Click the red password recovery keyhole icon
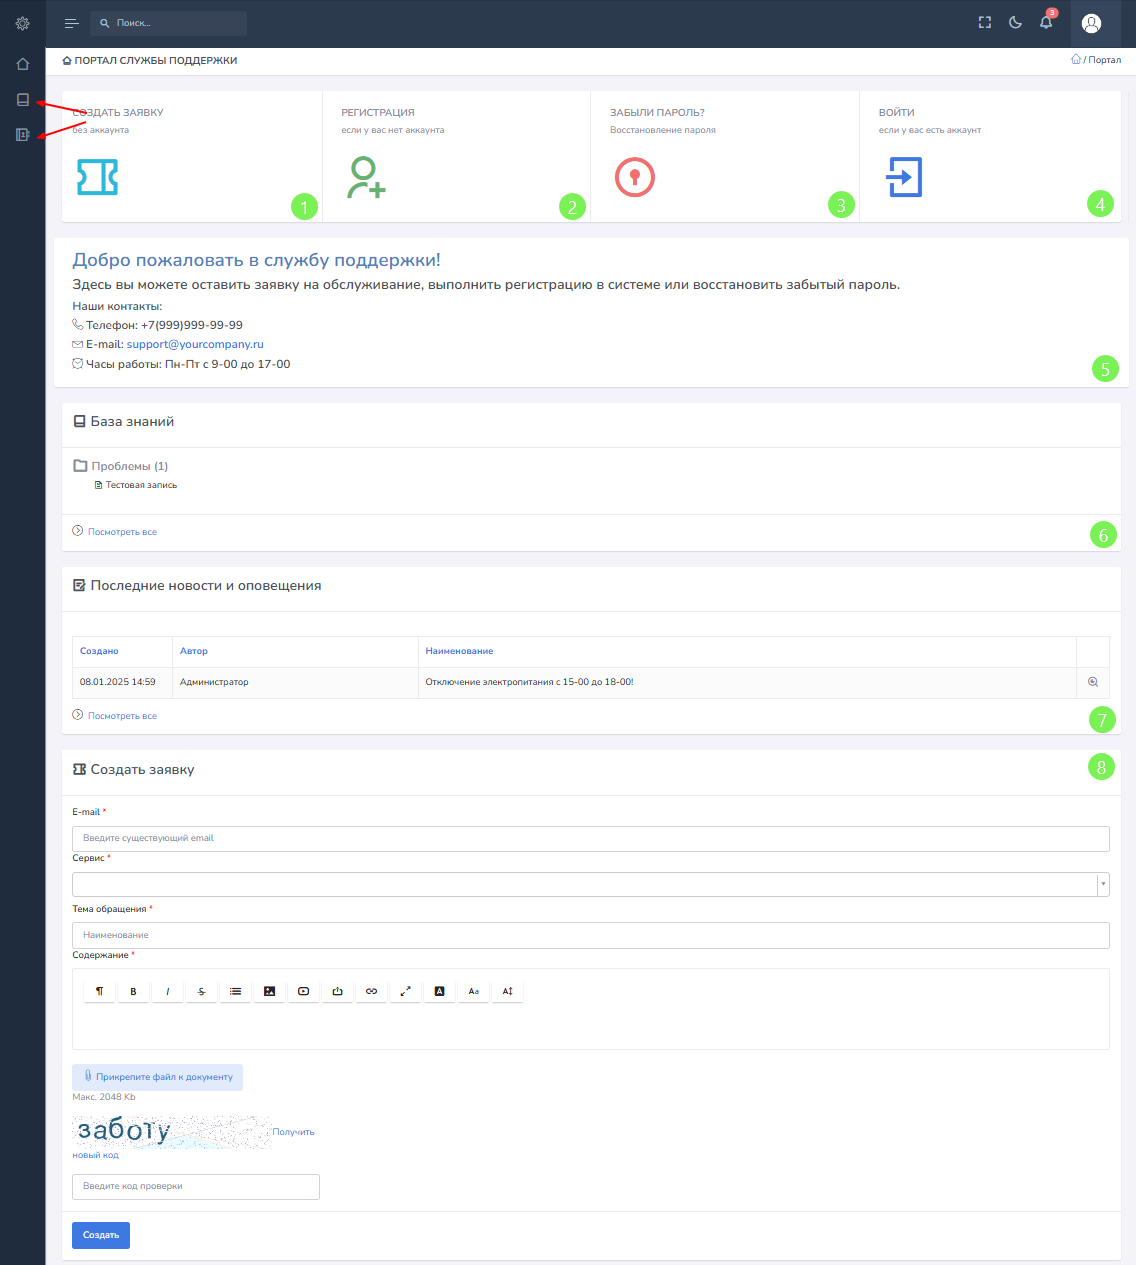This screenshot has height=1265, width=1136. (634, 177)
